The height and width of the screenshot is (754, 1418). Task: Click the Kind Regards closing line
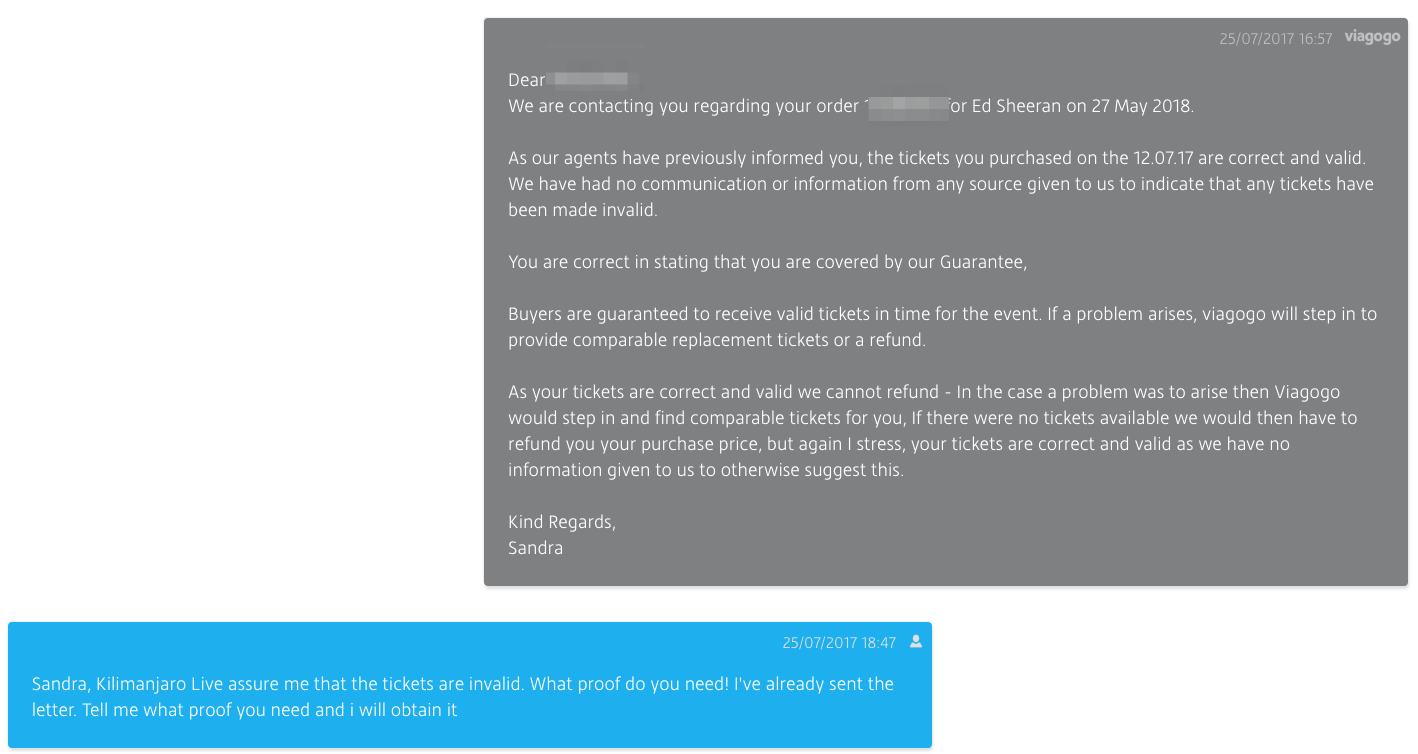click(561, 521)
